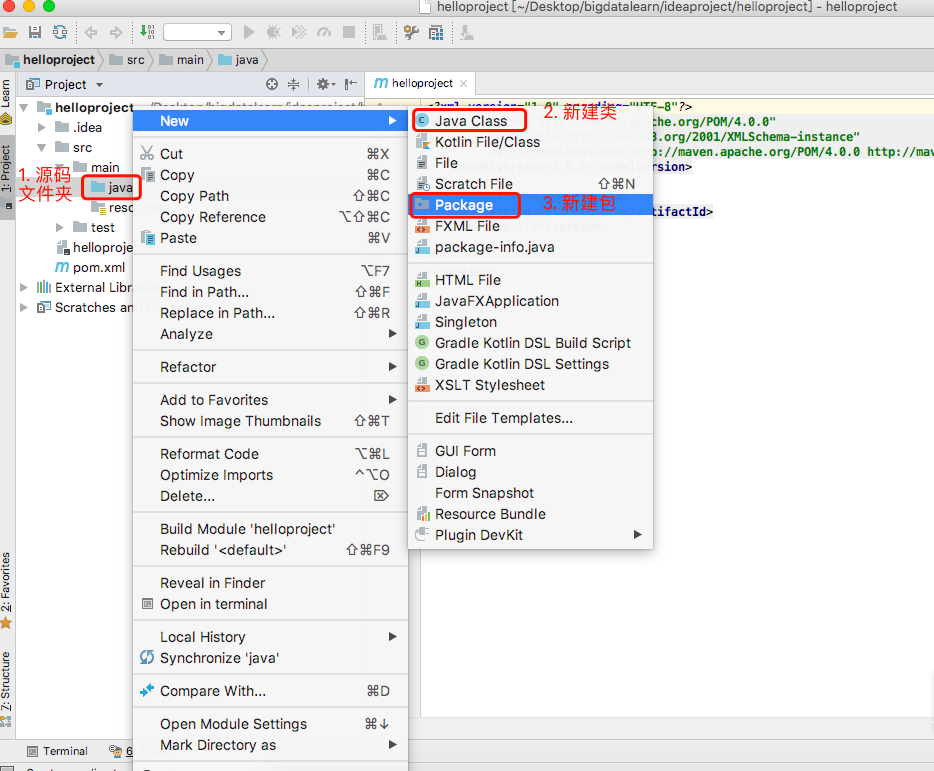Click the Scroll from Source target icon
934x771 pixels.
point(272,84)
